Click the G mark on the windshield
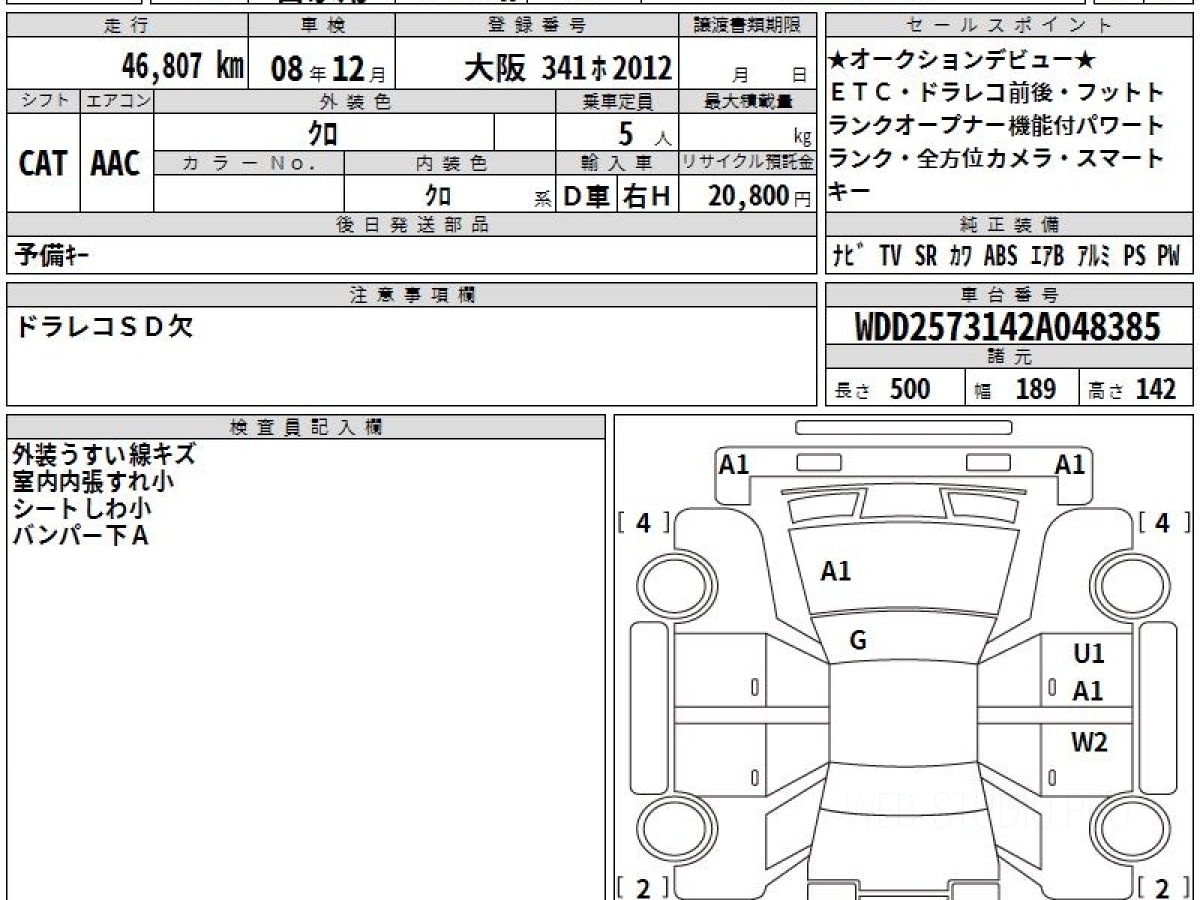The image size is (1200, 900). click(x=858, y=641)
